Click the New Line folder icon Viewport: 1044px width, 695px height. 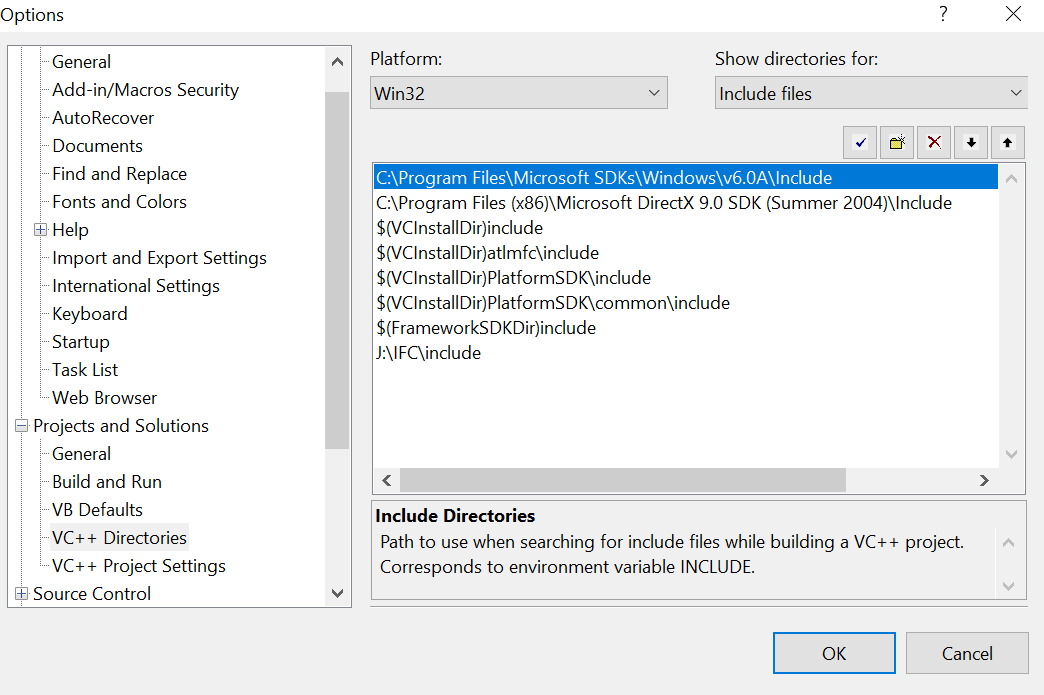pos(897,143)
